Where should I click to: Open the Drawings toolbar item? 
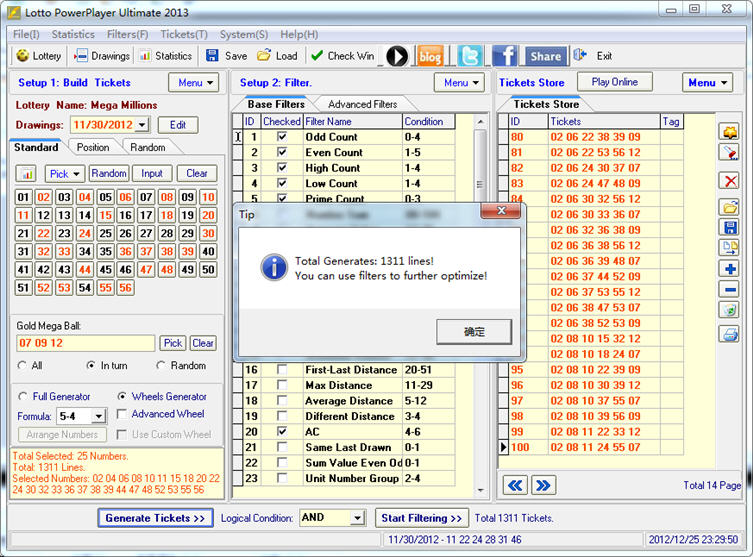(102, 56)
